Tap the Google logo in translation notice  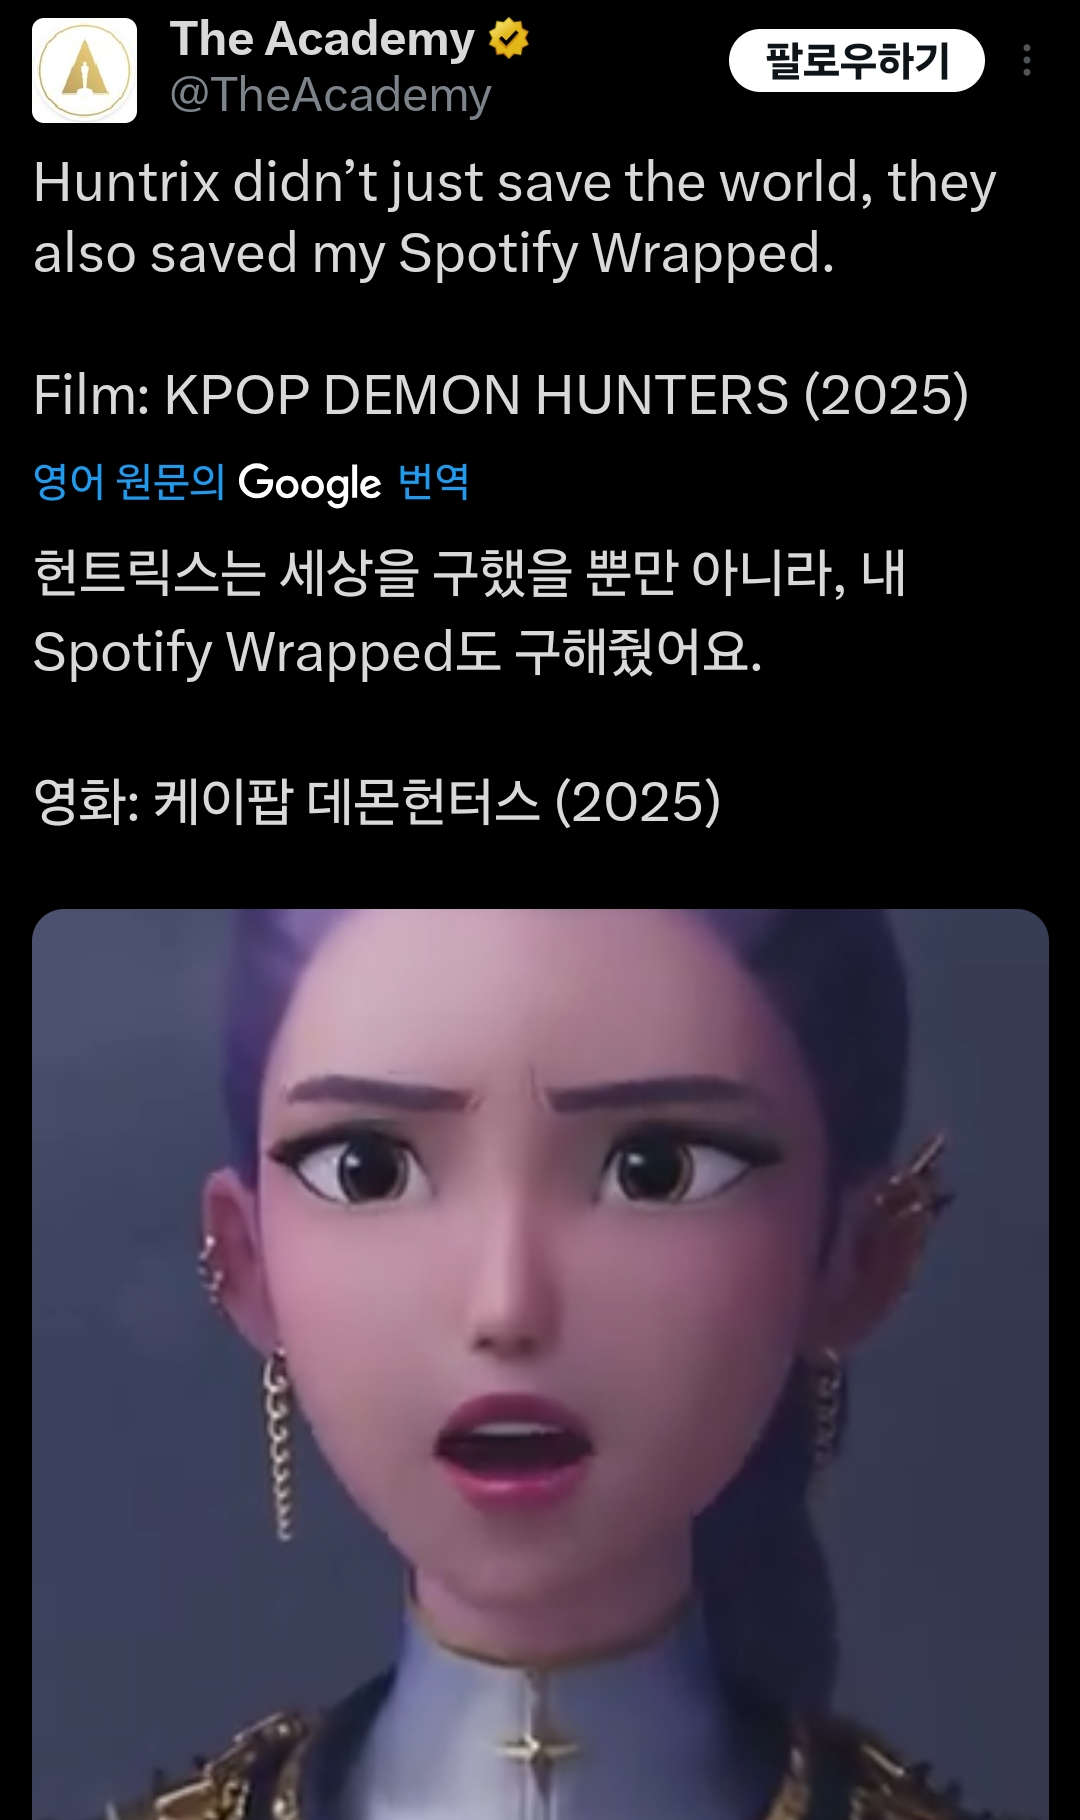point(310,483)
